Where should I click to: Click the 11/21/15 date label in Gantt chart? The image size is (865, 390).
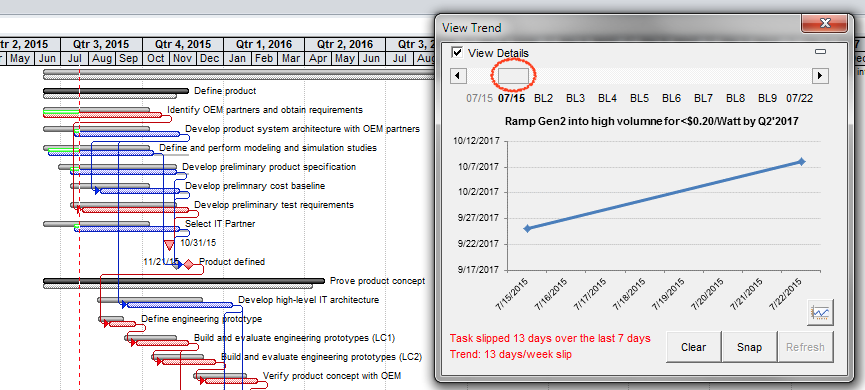[161, 261]
